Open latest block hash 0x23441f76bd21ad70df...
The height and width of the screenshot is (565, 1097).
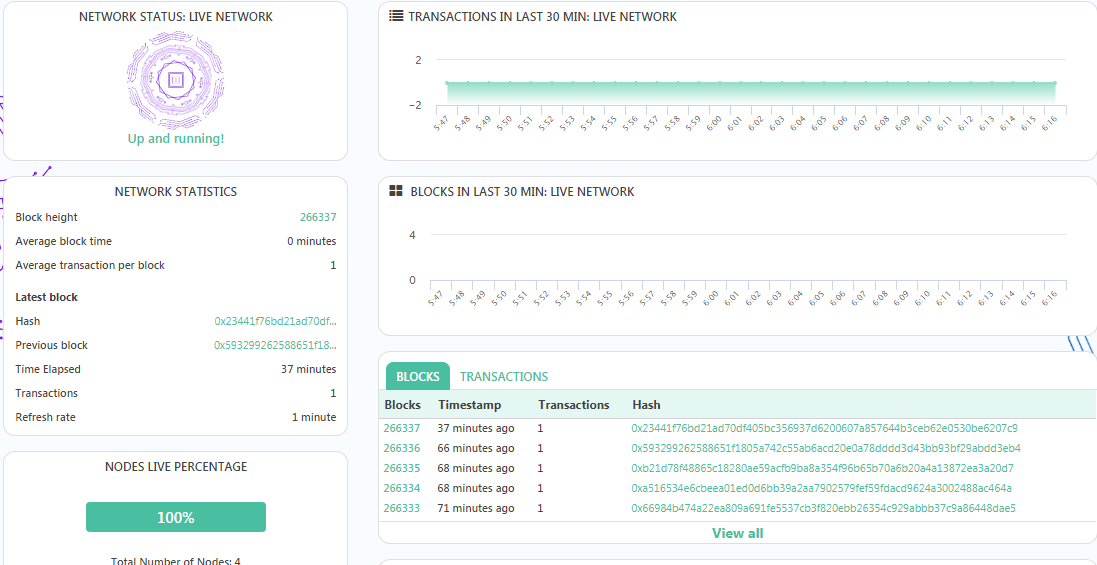[x=275, y=321]
